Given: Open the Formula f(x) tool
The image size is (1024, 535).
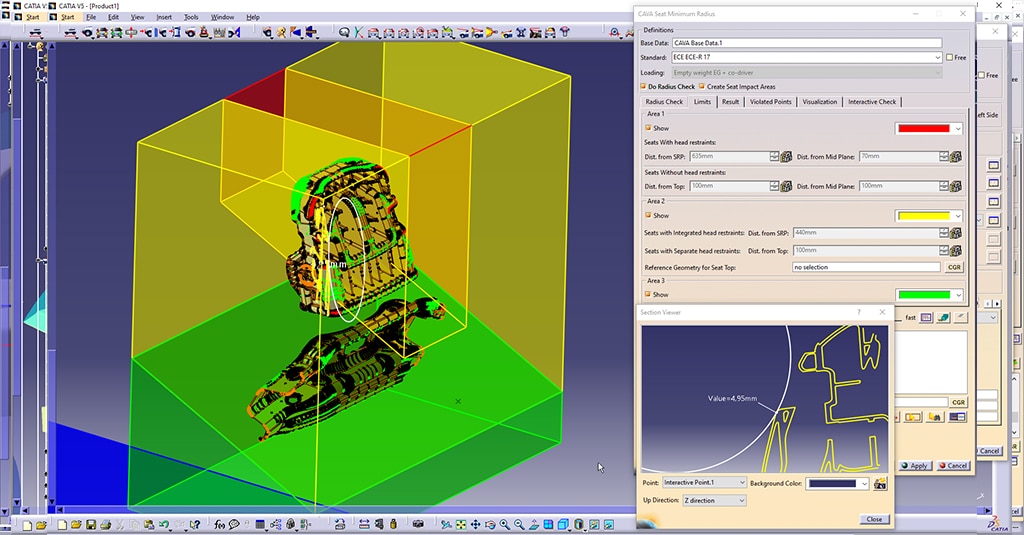Looking at the screenshot, I should [219, 525].
